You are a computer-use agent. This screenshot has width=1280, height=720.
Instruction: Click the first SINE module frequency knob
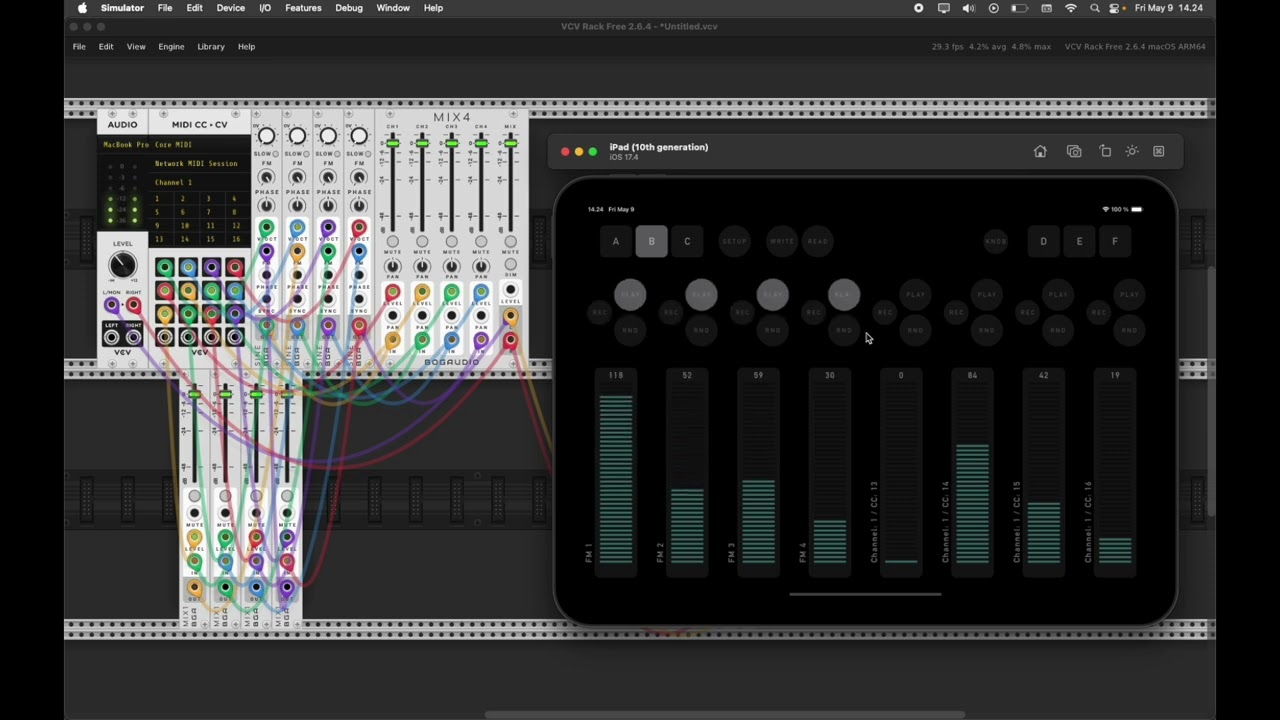[x=266, y=136]
